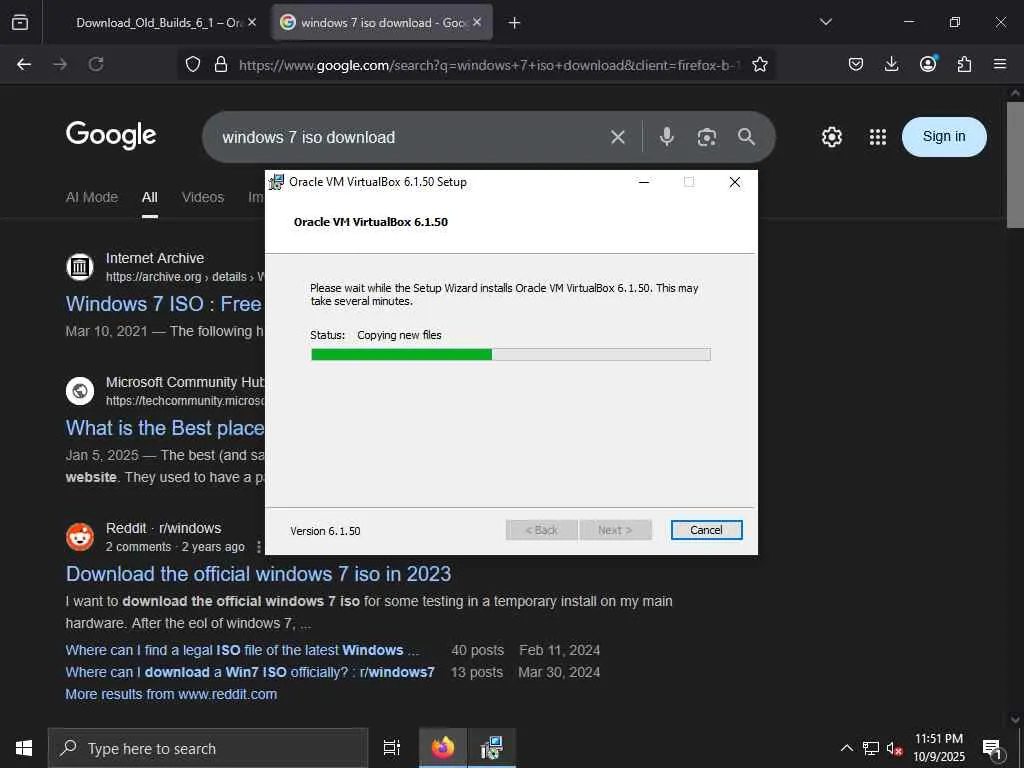Clear the Google search box text
1024x768 pixels.
pyautogui.click(x=618, y=137)
